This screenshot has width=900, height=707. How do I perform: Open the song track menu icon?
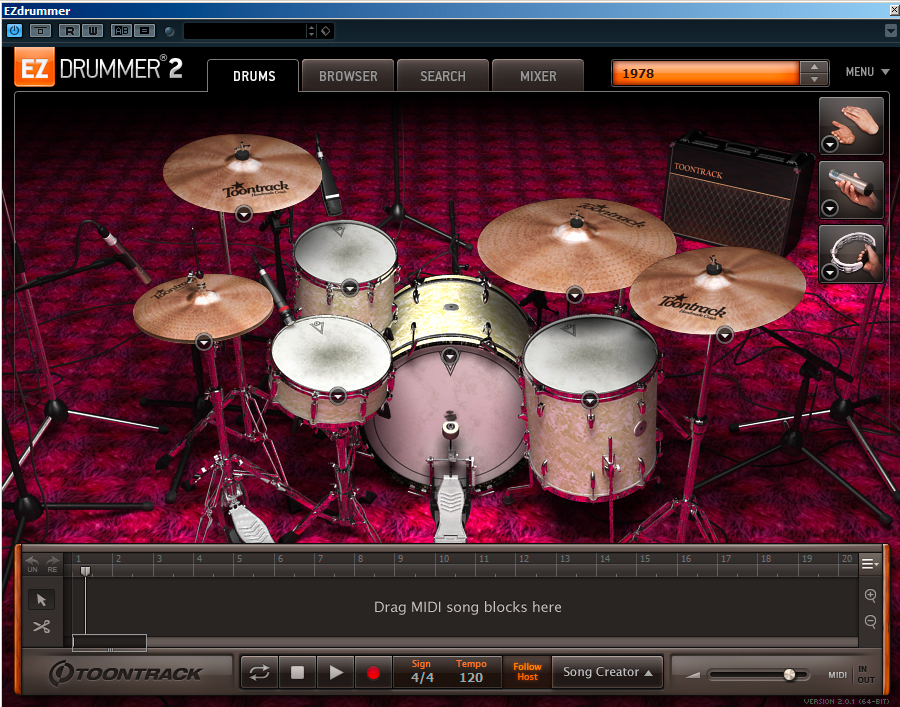[870, 564]
